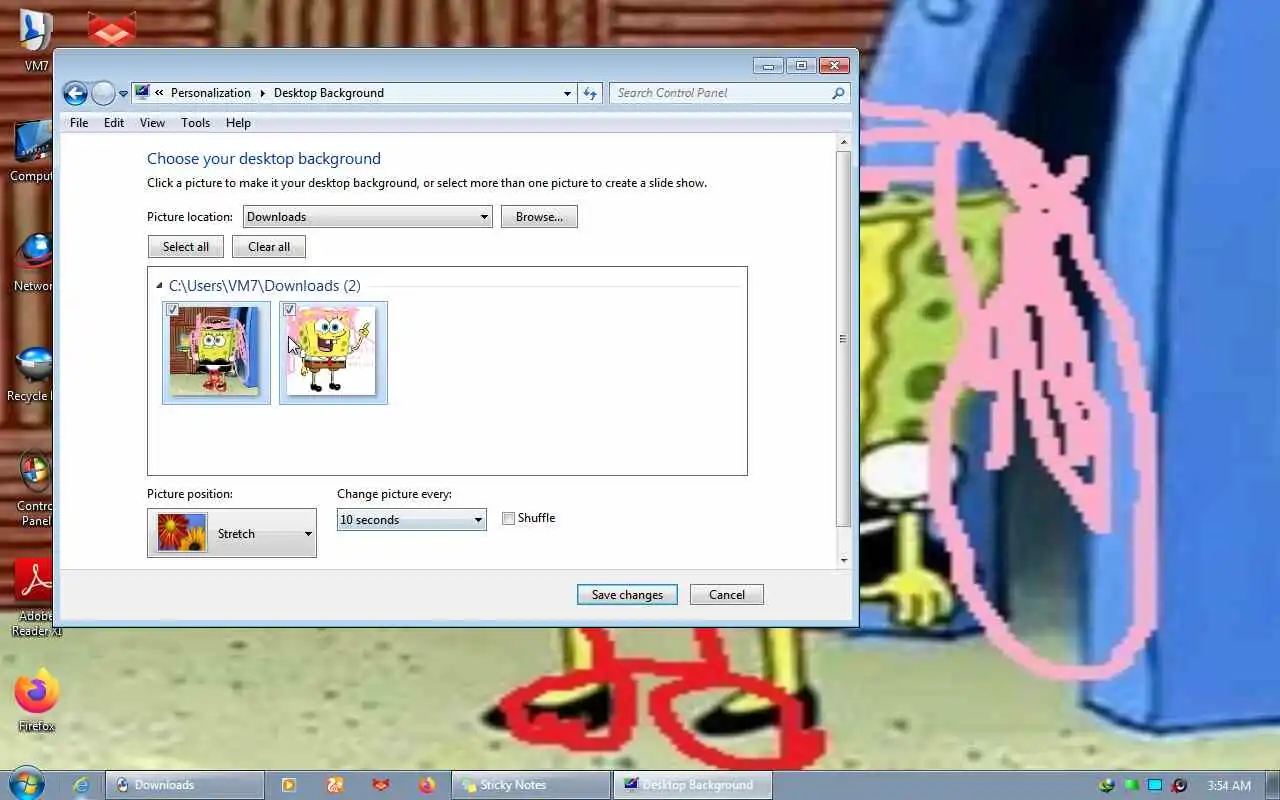Click Desktop Background breadcrumb segment

point(328,93)
